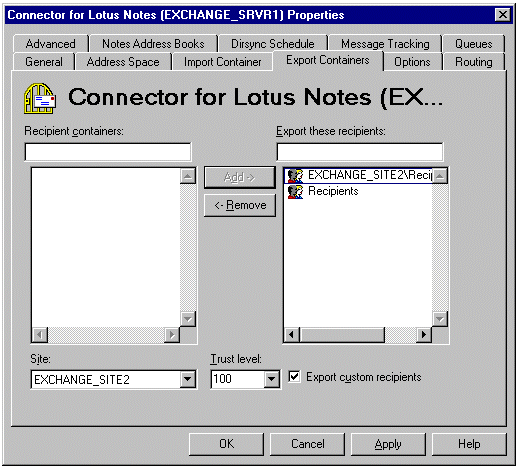
Task: Expand the Trust level dropdown
Action: [272, 379]
